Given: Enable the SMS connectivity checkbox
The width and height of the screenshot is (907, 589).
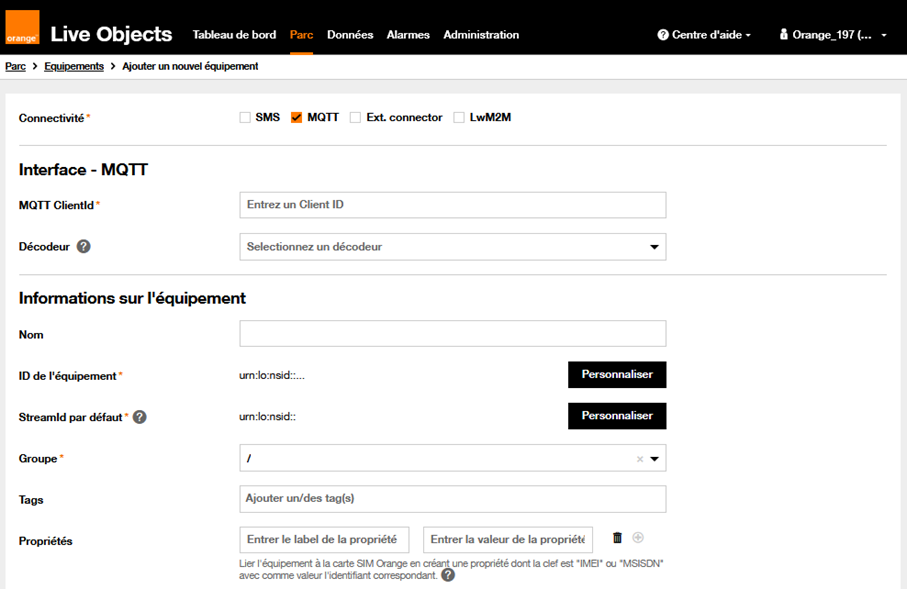Looking at the screenshot, I should coord(245,118).
